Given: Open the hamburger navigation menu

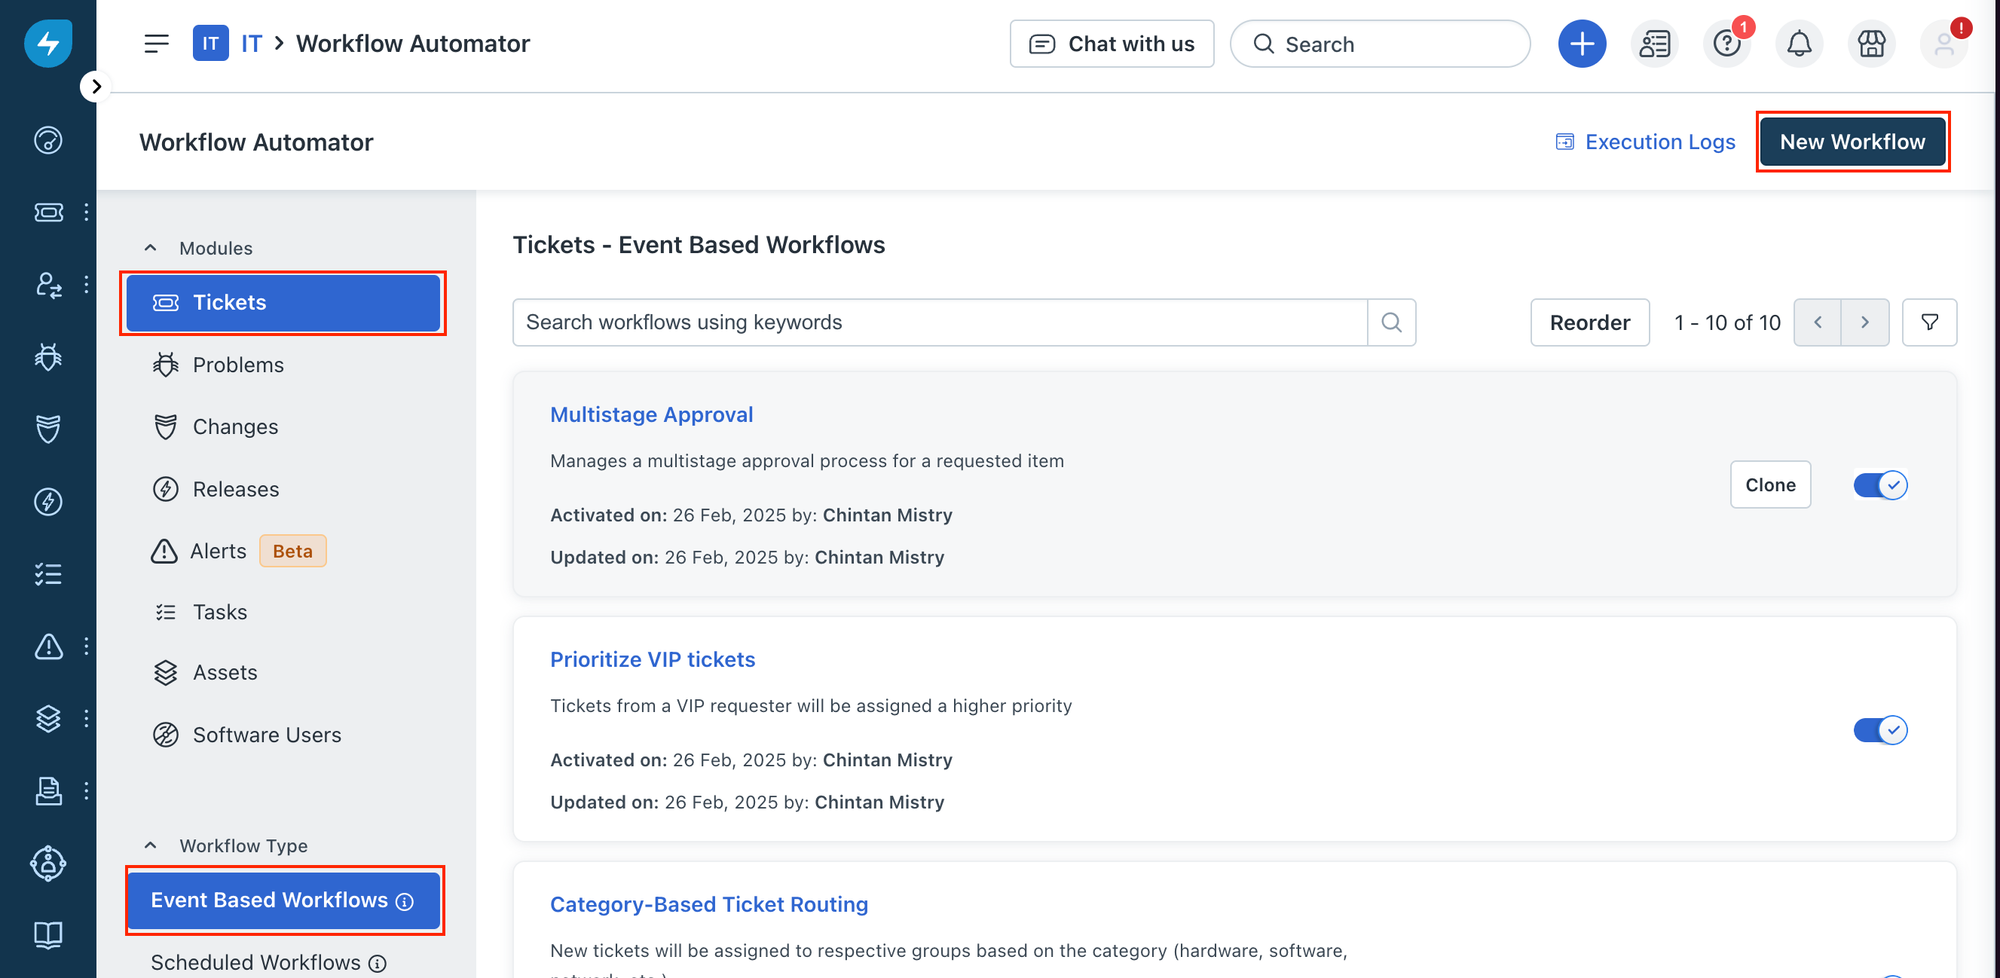Looking at the screenshot, I should (156, 44).
